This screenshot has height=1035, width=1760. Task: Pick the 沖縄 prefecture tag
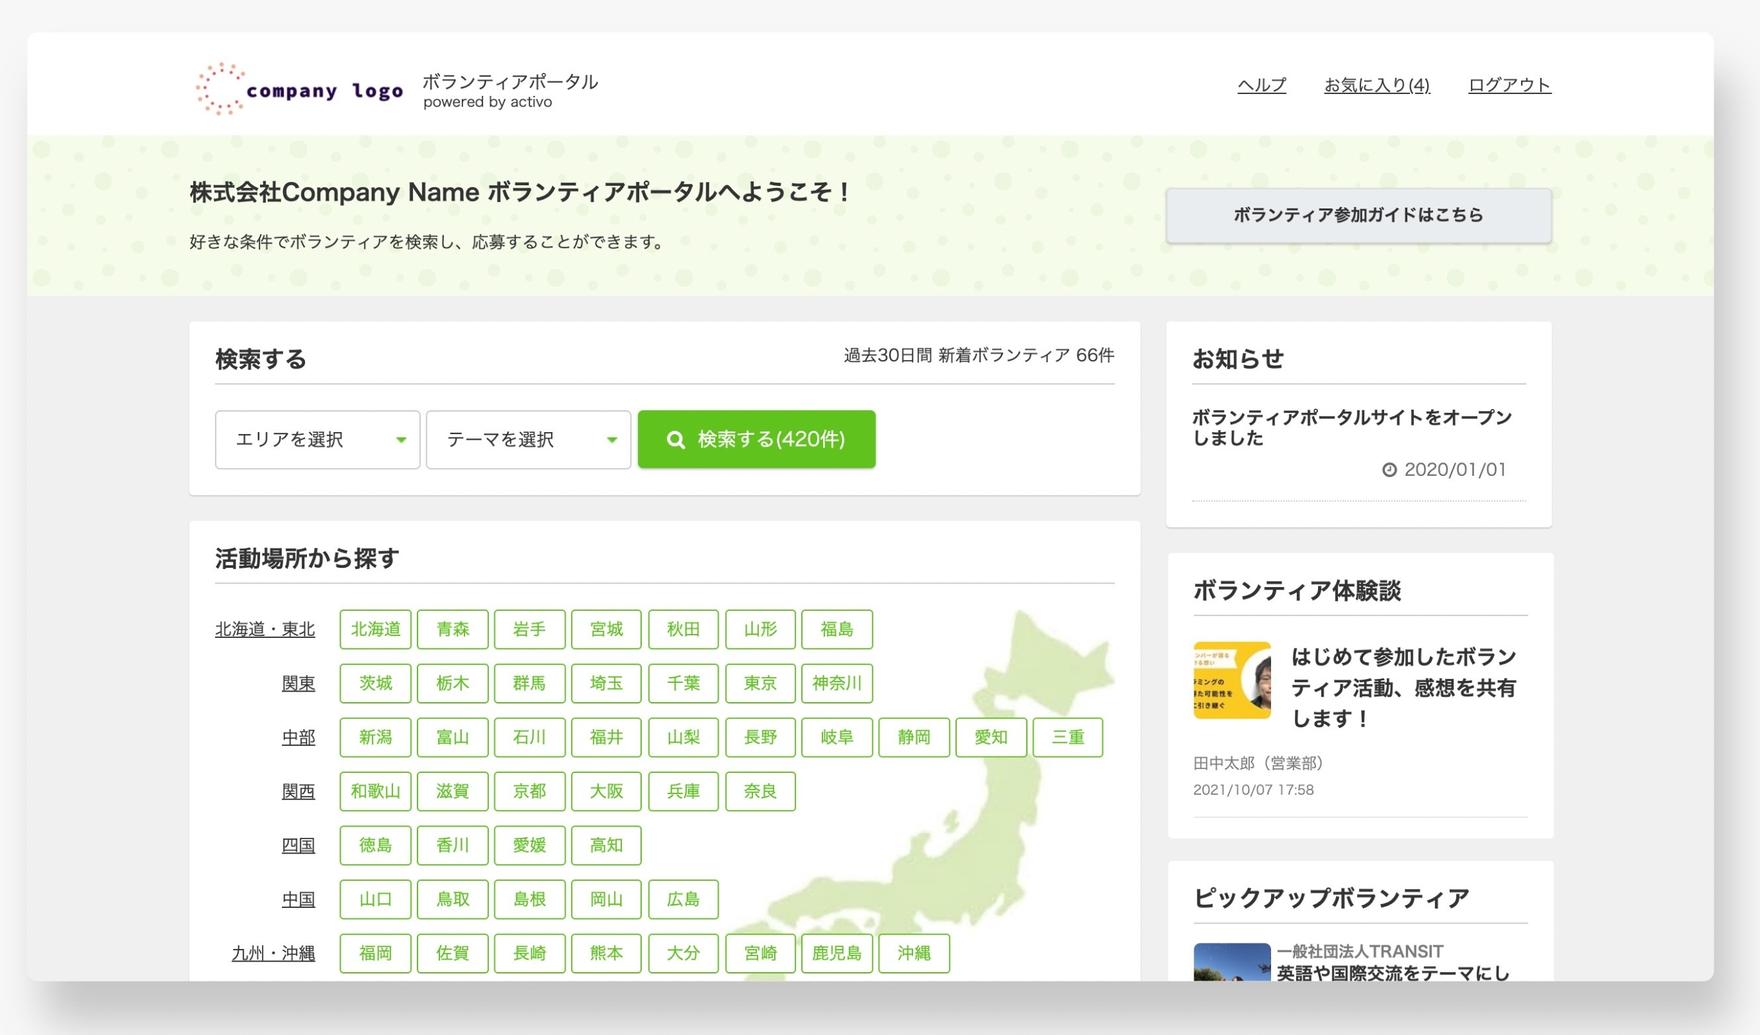[913, 953]
